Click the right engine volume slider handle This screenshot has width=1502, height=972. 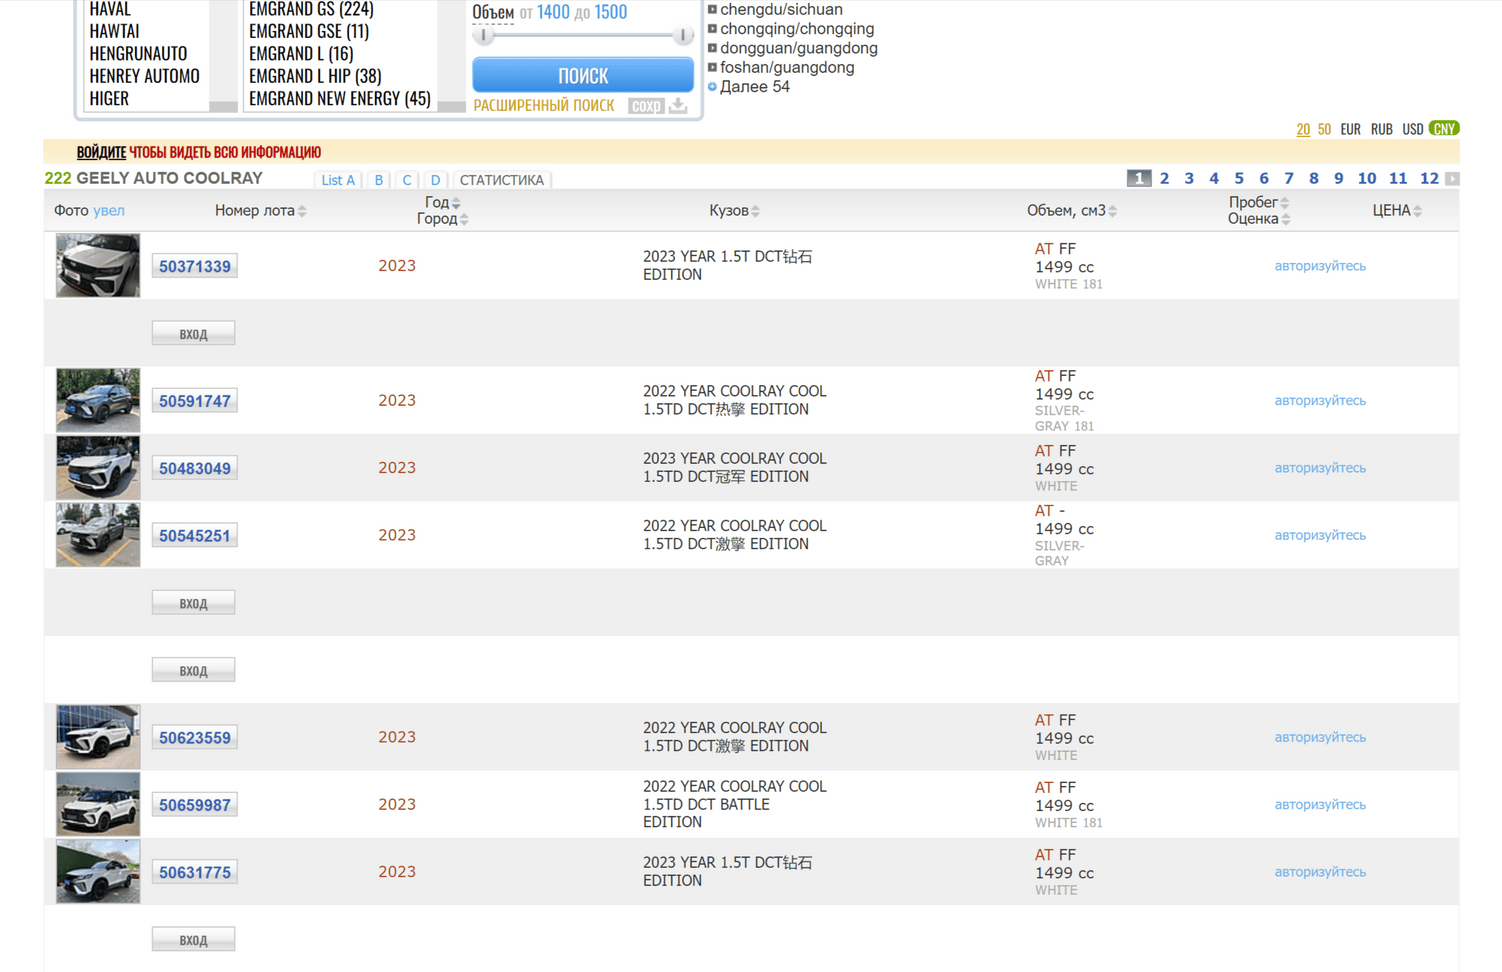tap(683, 36)
